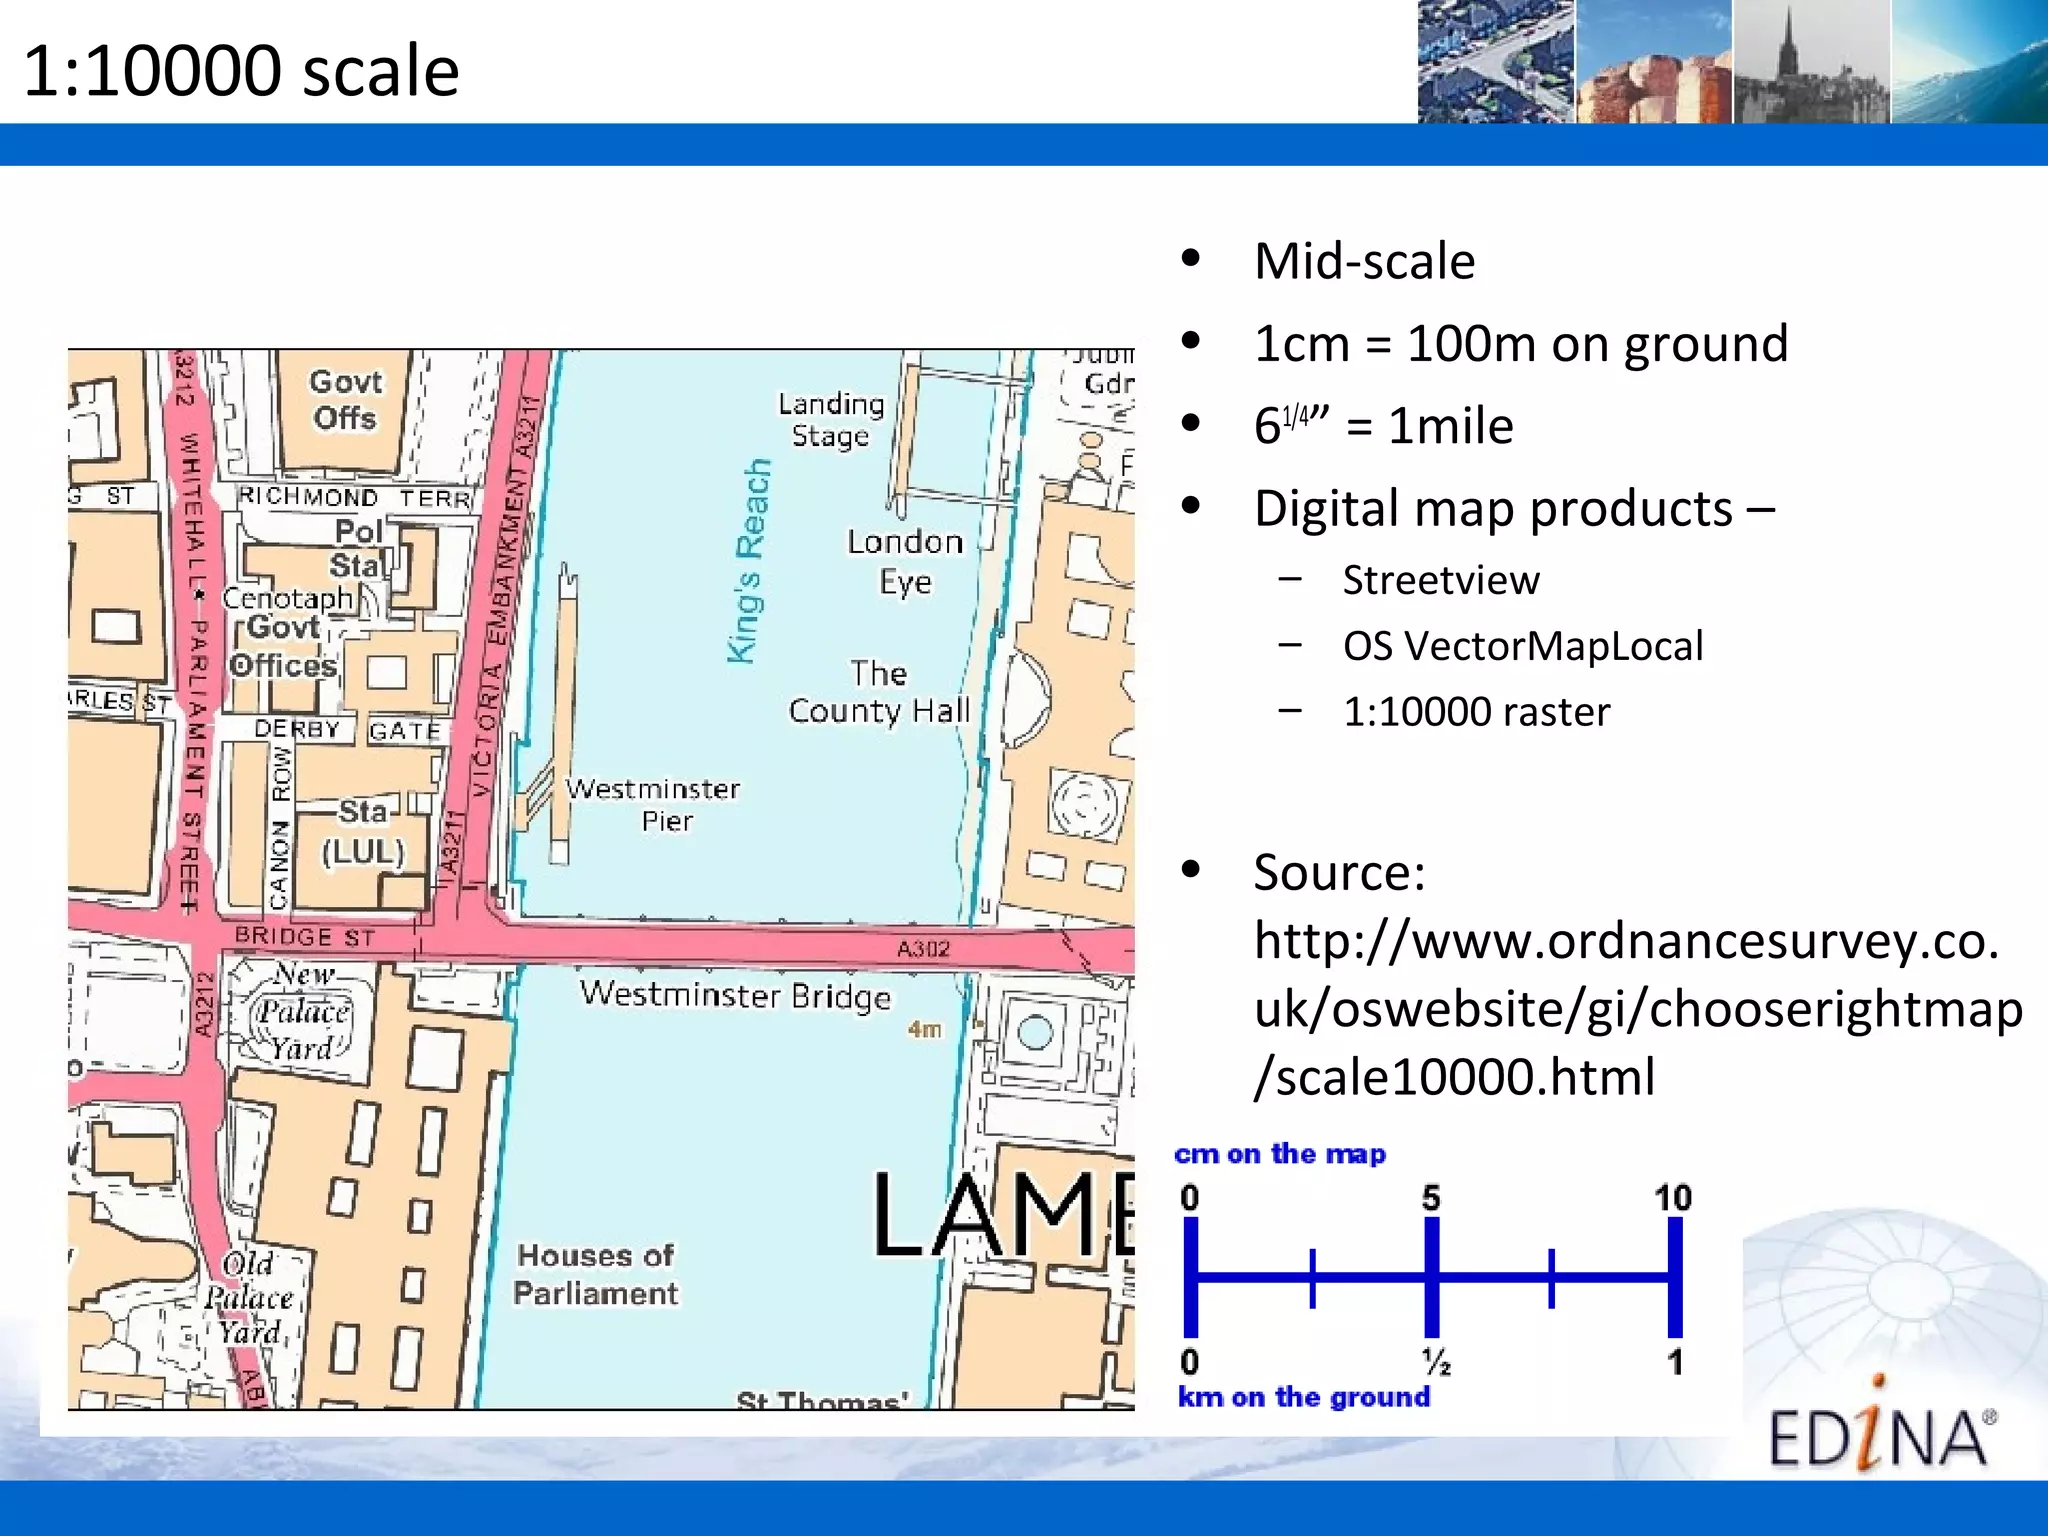Click the '1:10000 scale' slide title
The height and width of the screenshot is (1536, 2048).
pyautogui.click(x=240, y=71)
